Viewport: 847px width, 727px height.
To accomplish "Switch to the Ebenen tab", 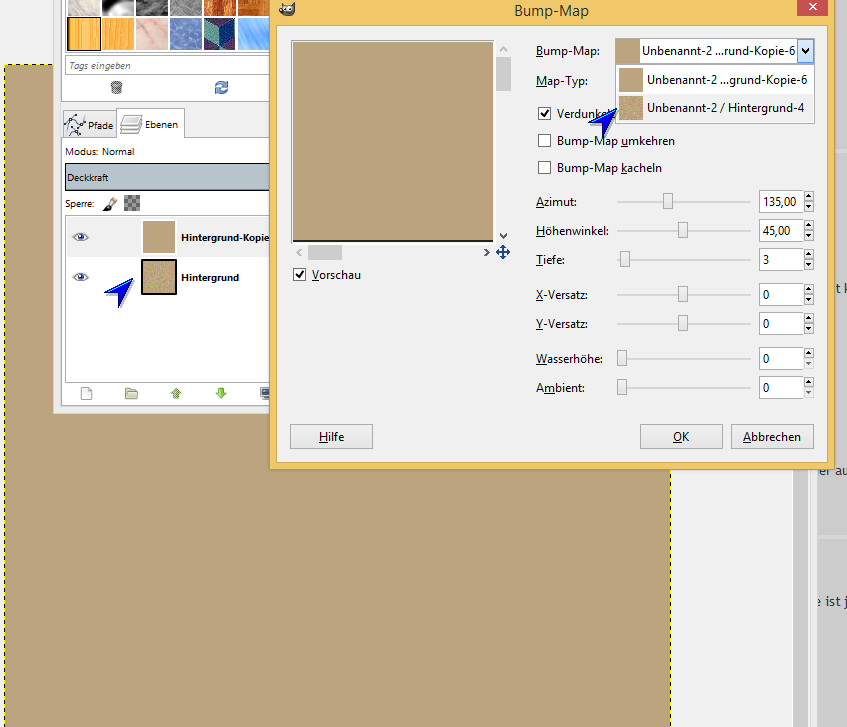I will tap(150, 124).
